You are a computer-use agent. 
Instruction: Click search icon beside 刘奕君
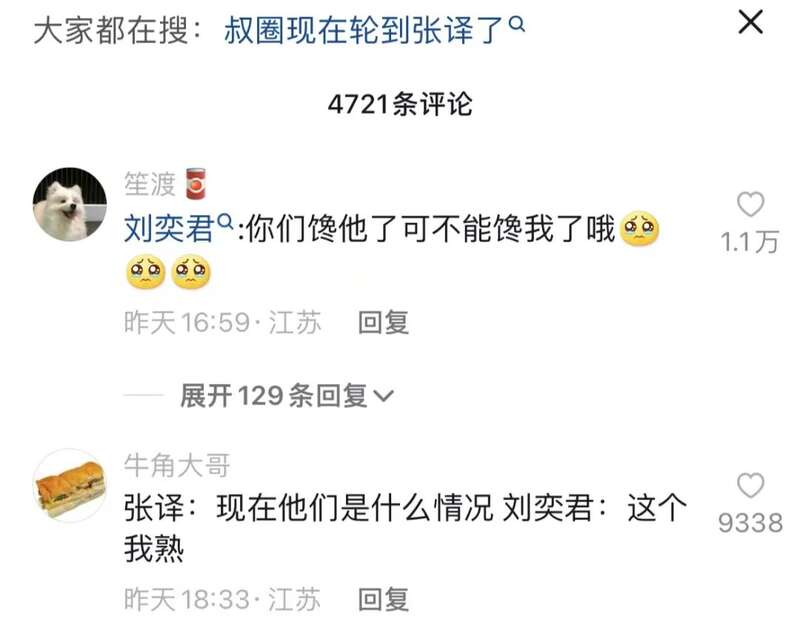225,221
